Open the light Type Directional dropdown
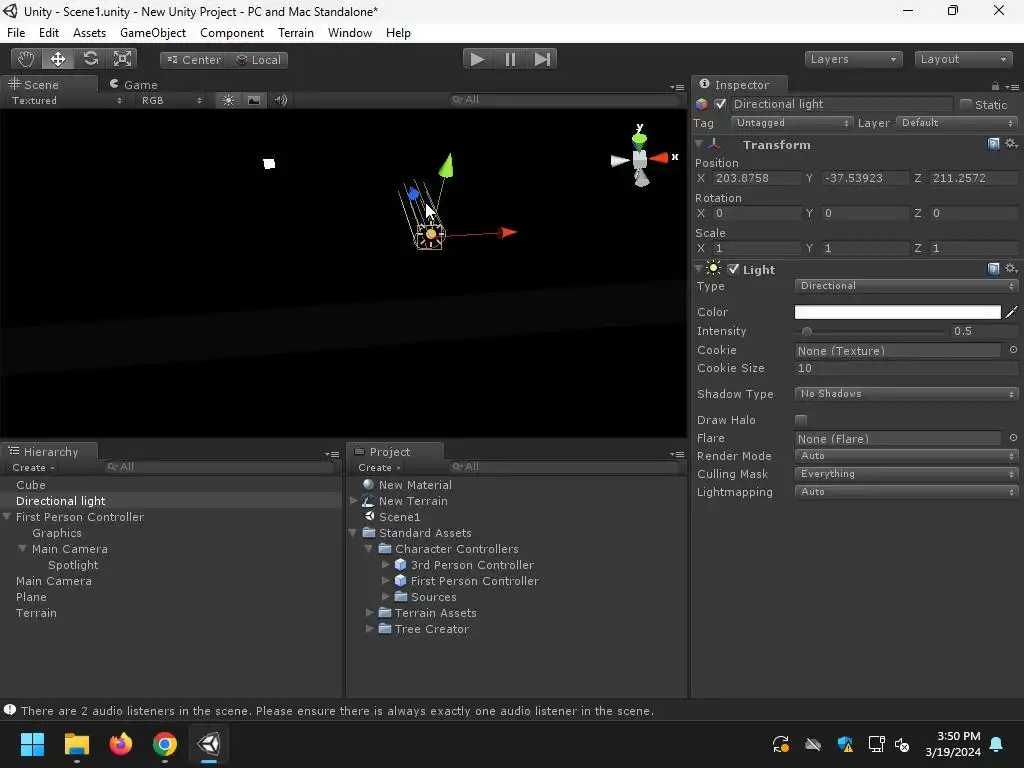1024x768 pixels. click(x=906, y=286)
